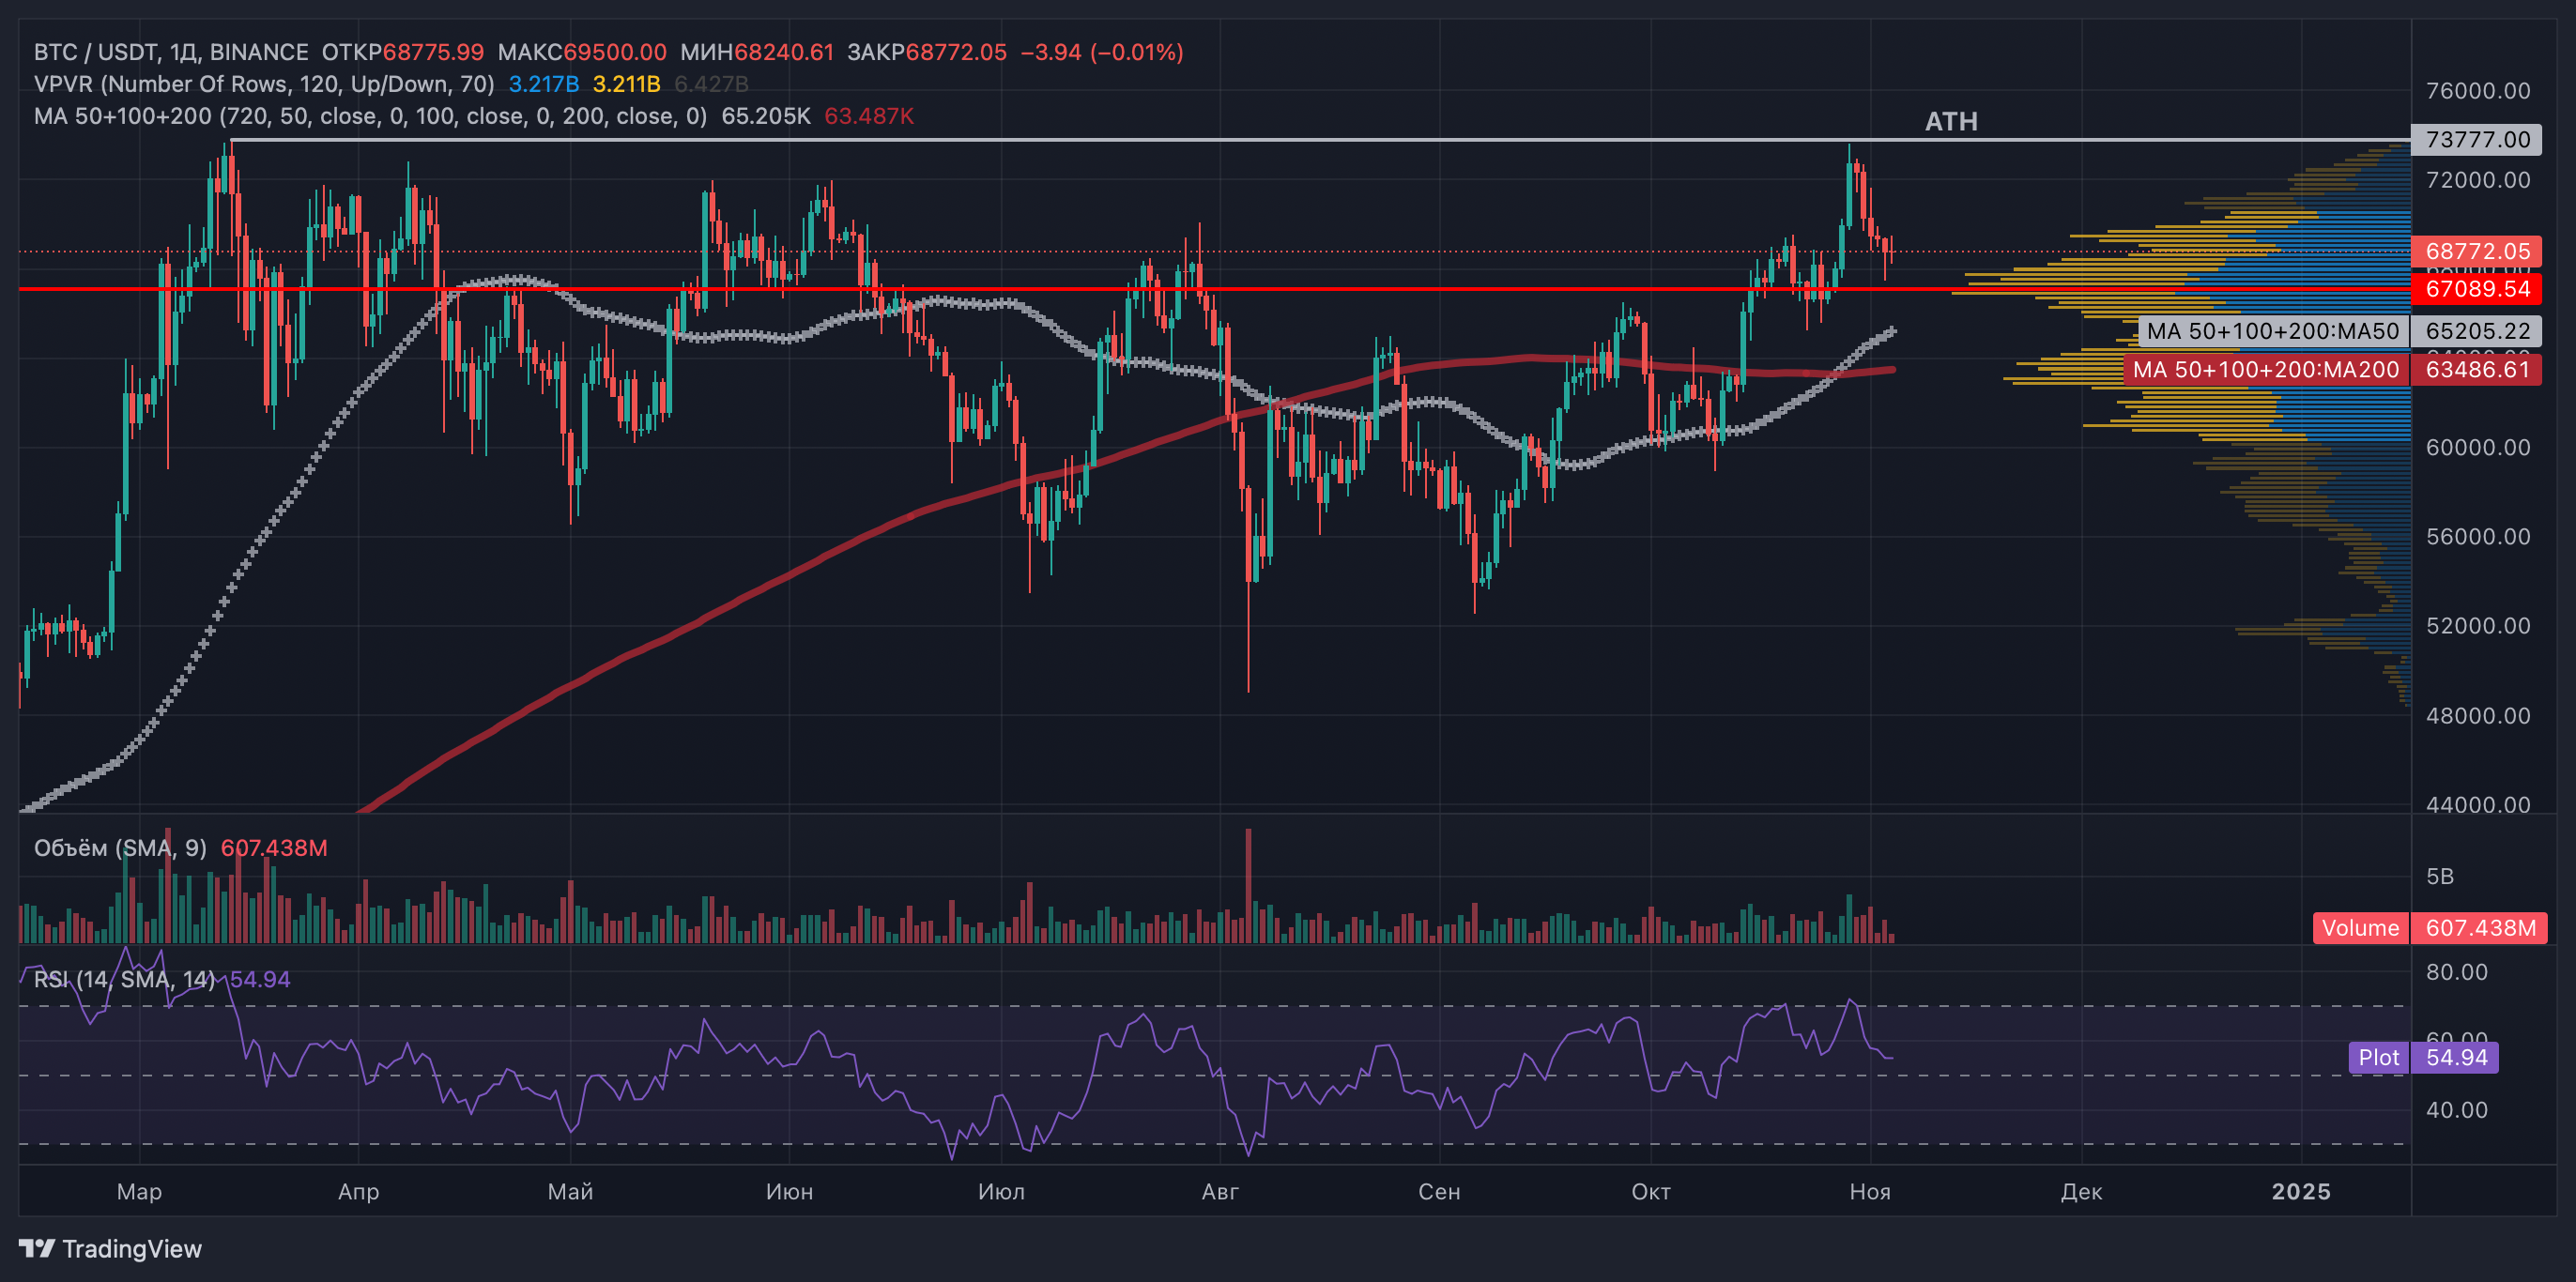Select the BTC / USDT, 1Д, BINANCE symbol title
This screenshot has width=2576, height=1282.
coord(171,52)
